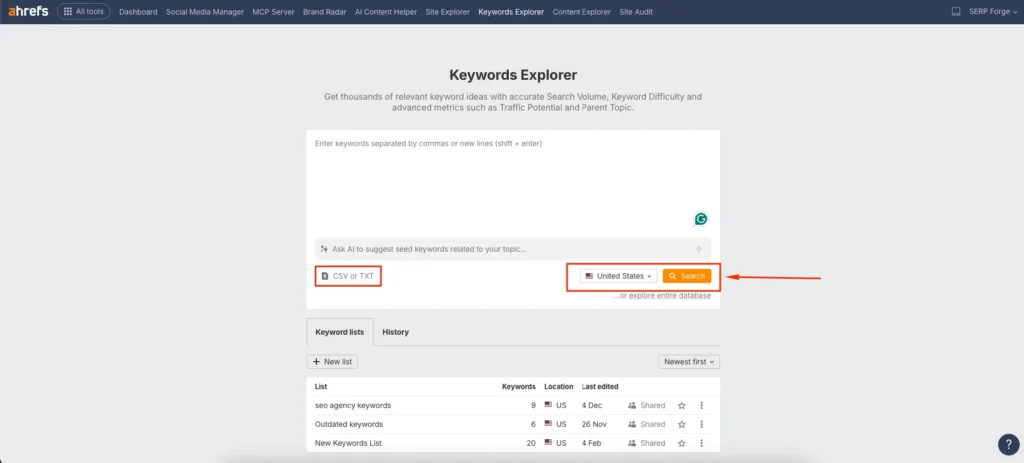Star the Outdated keywords list
Viewport: 1024px width, 463px height.
coord(682,424)
